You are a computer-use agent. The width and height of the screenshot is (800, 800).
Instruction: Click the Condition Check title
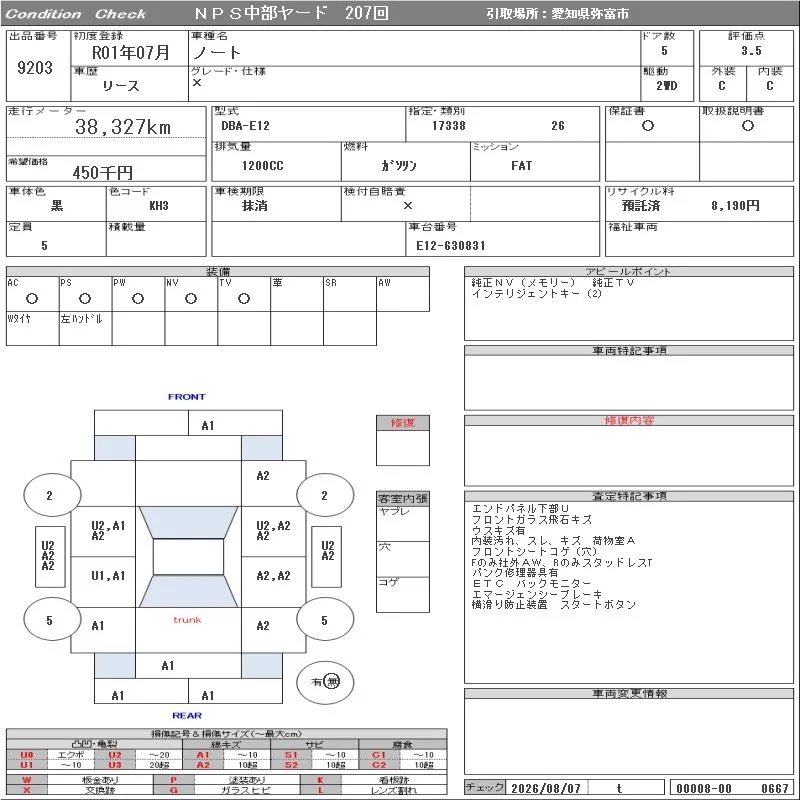tap(76, 14)
